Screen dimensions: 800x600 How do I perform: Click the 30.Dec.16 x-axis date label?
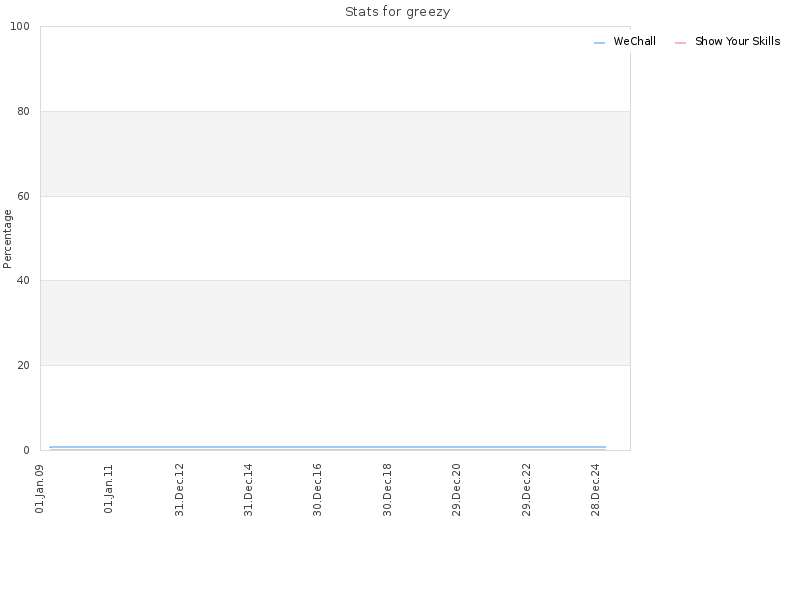point(317,489)
